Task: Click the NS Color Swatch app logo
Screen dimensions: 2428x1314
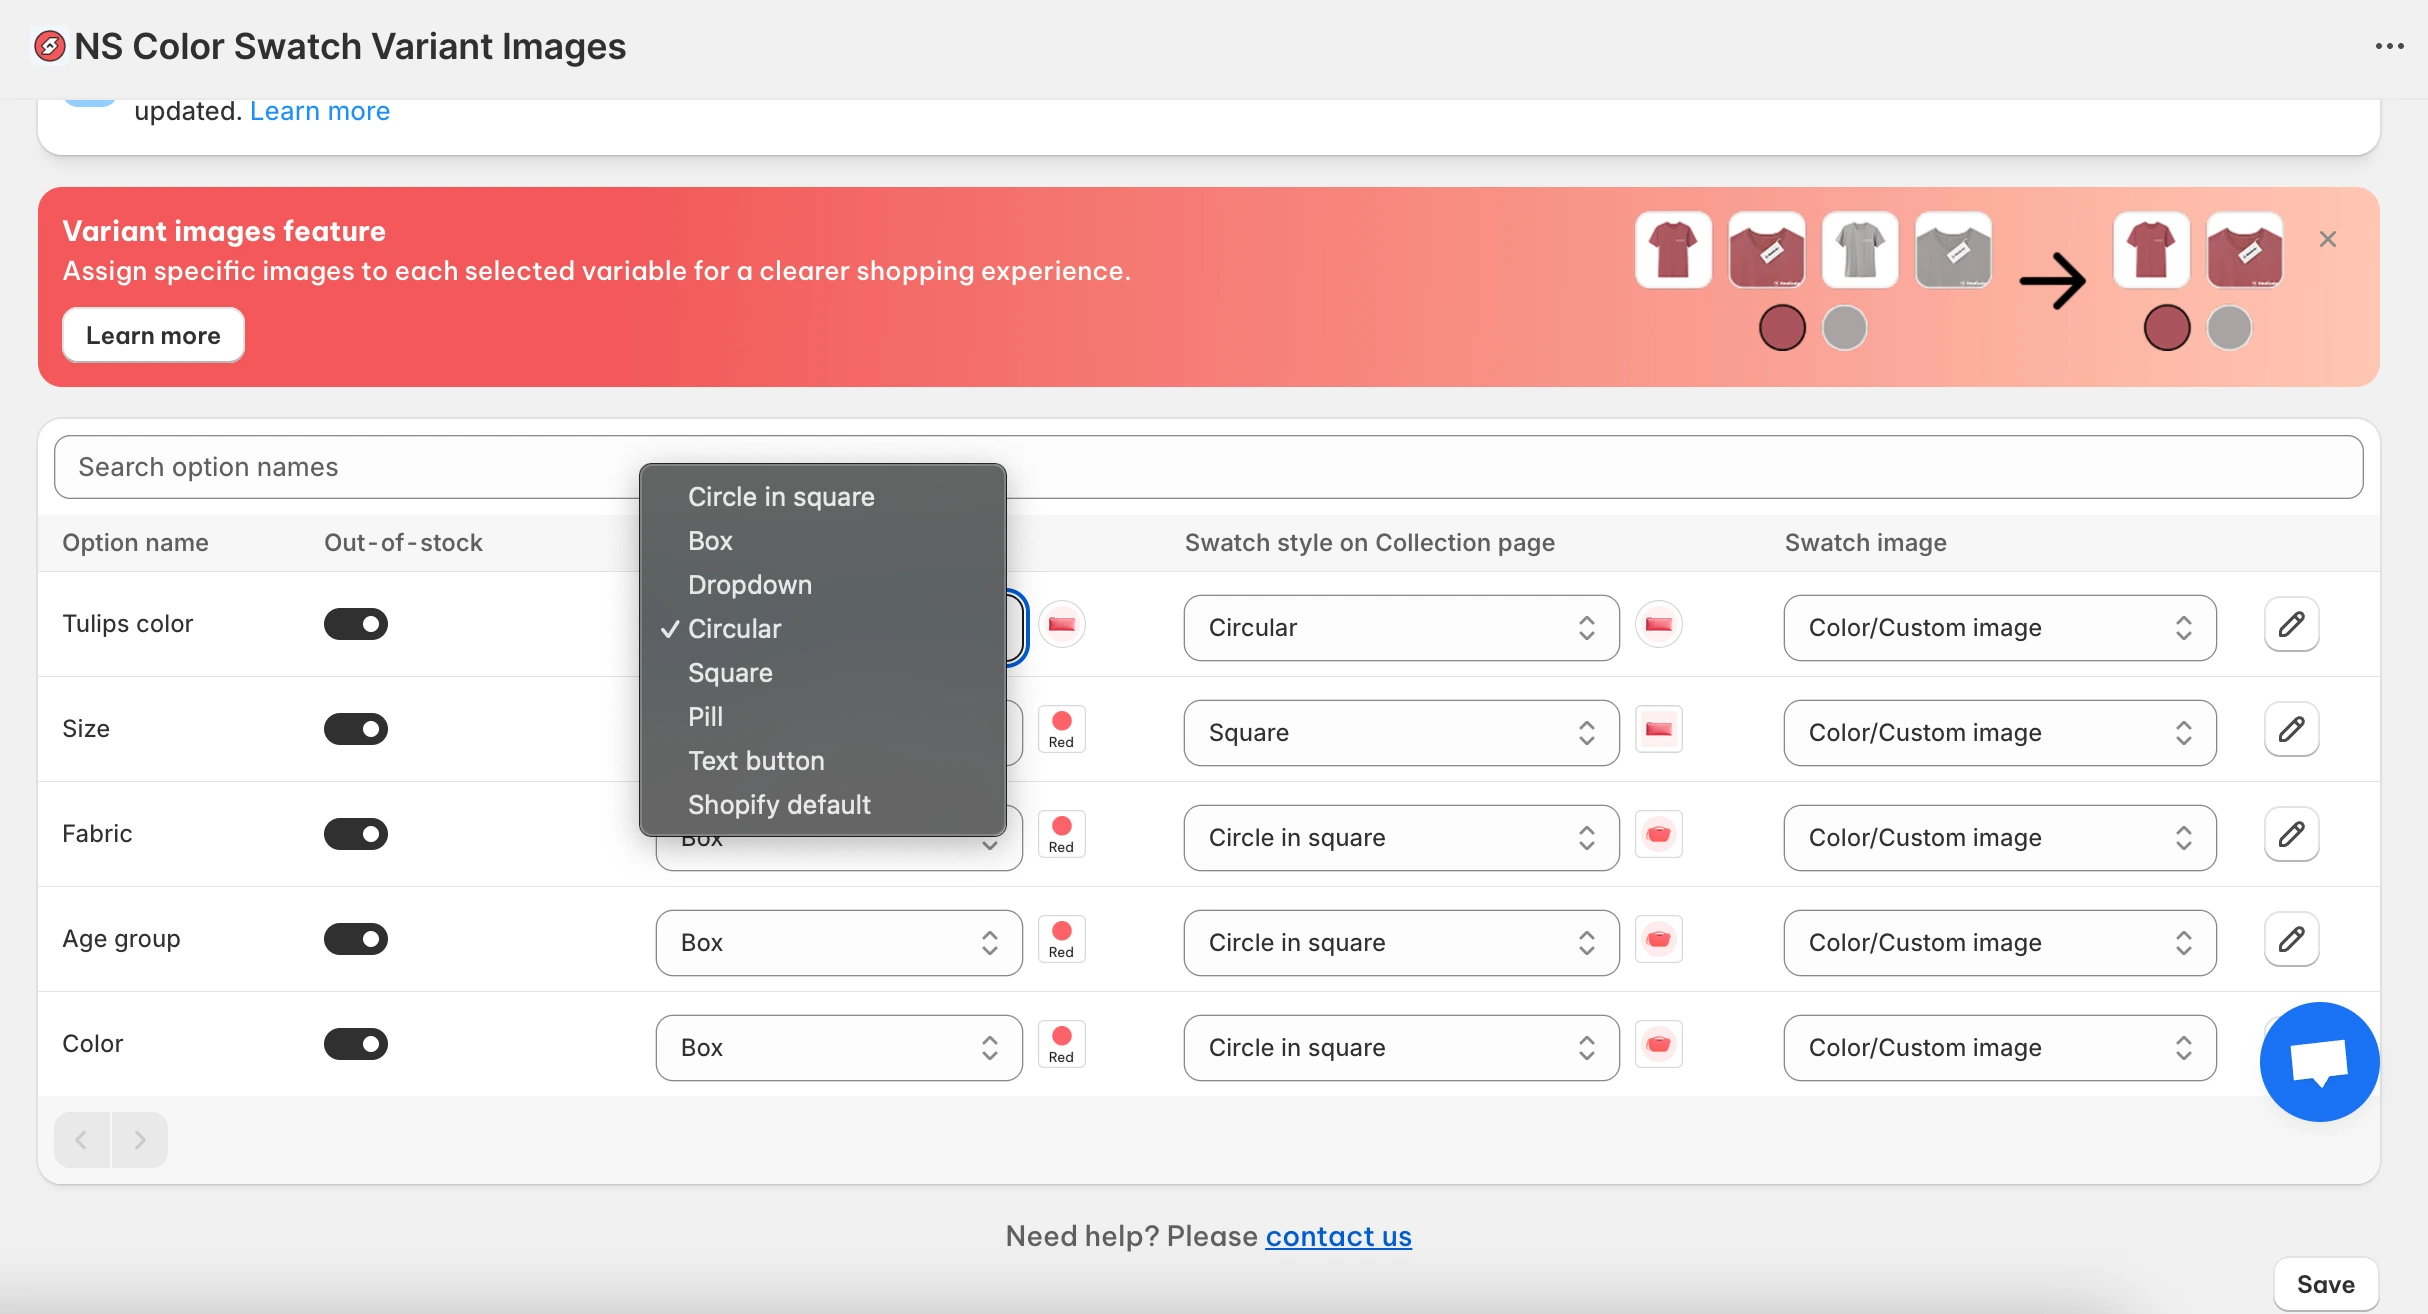Action: [x=50, y=46]
